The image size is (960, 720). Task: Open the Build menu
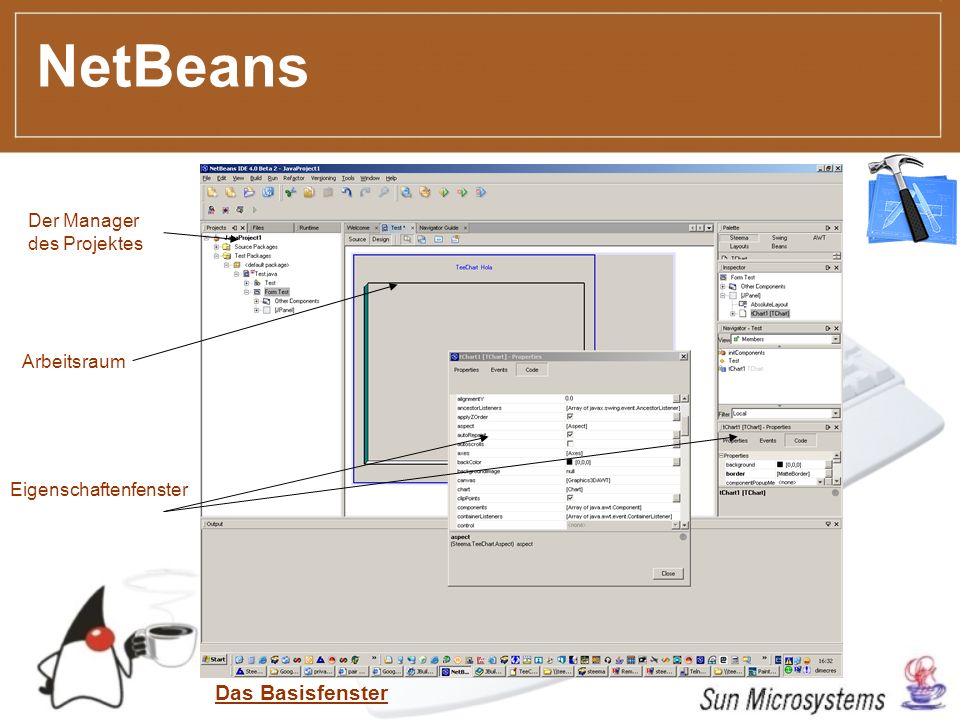click(256, 178)
